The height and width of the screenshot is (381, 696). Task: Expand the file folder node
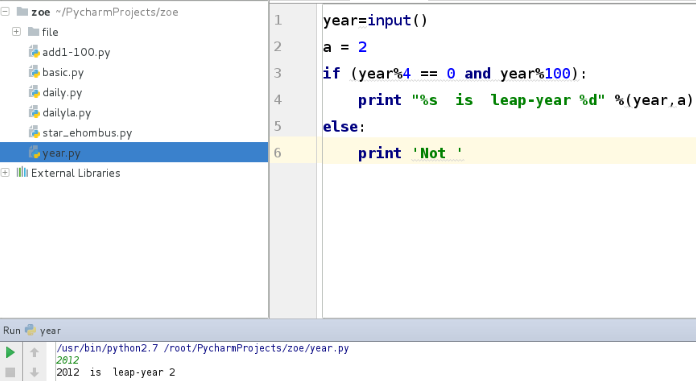[x=16, y=32]
